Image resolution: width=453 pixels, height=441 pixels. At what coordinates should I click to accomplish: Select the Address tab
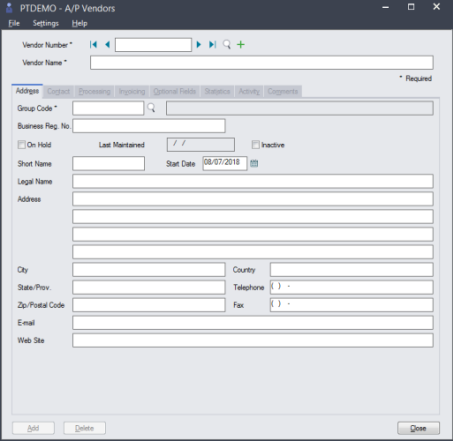tap(27, 91)
